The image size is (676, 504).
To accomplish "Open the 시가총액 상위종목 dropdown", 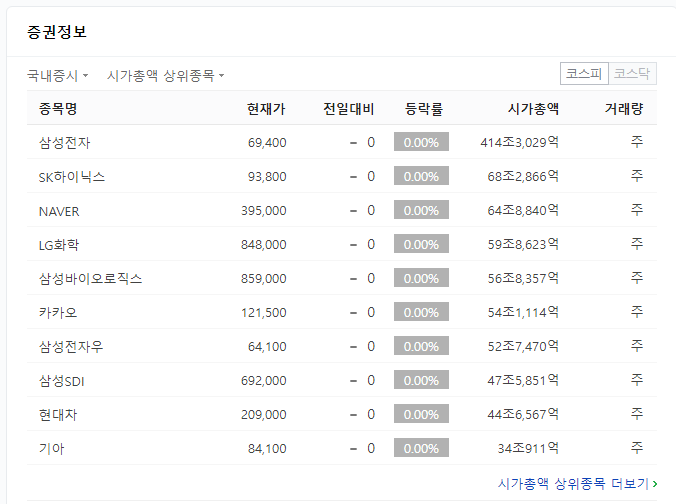I will click(x=166, y=75).
